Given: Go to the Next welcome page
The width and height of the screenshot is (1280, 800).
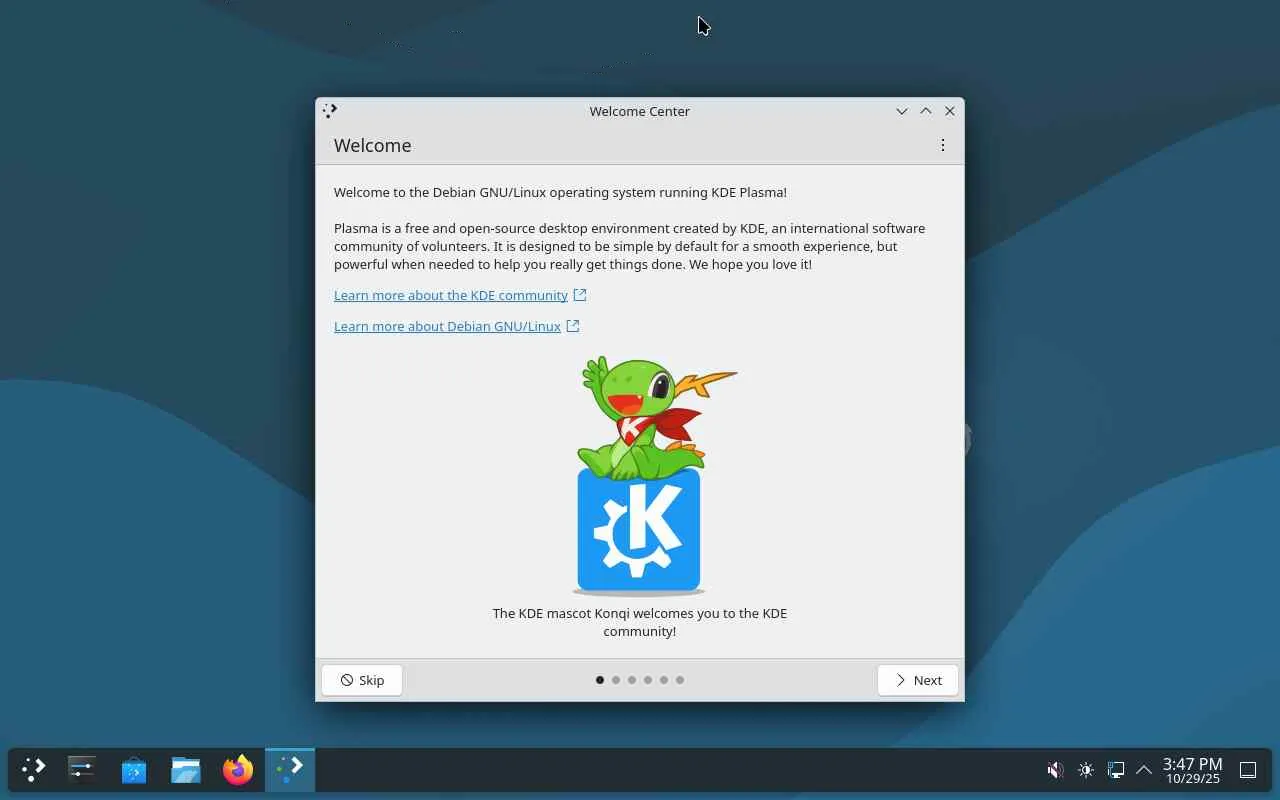Looking at the screenshot, I should click(x=918, y=680).
